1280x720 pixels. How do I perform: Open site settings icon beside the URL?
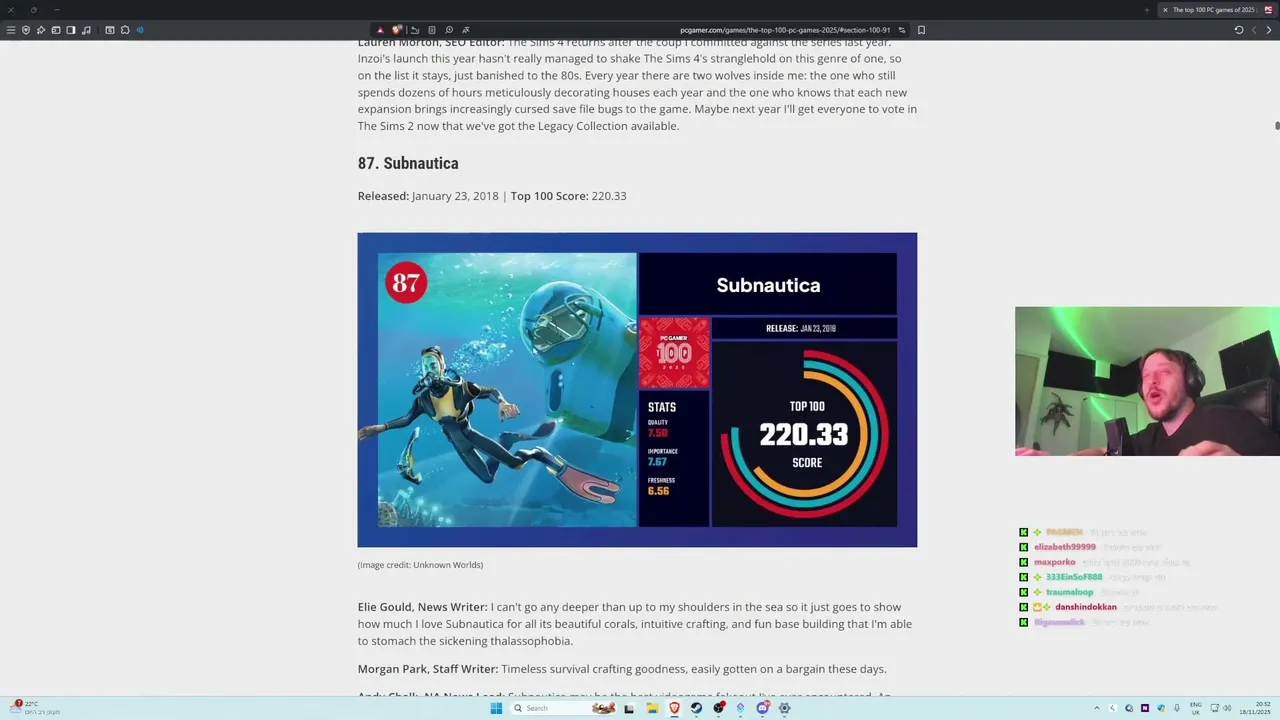pyautogui.click(x=902, y=30)
